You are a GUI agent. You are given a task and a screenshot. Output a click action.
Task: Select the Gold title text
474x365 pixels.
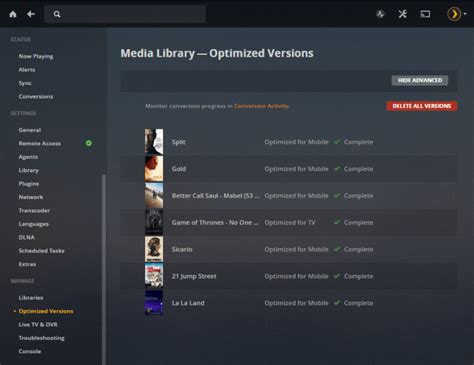pos(179,169)
